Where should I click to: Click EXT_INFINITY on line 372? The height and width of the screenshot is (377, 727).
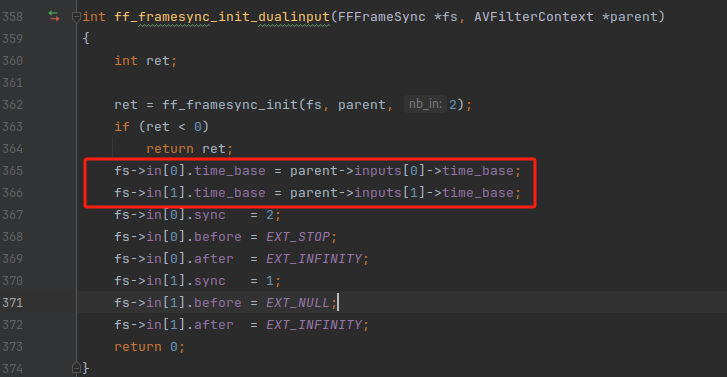[314, 325]
